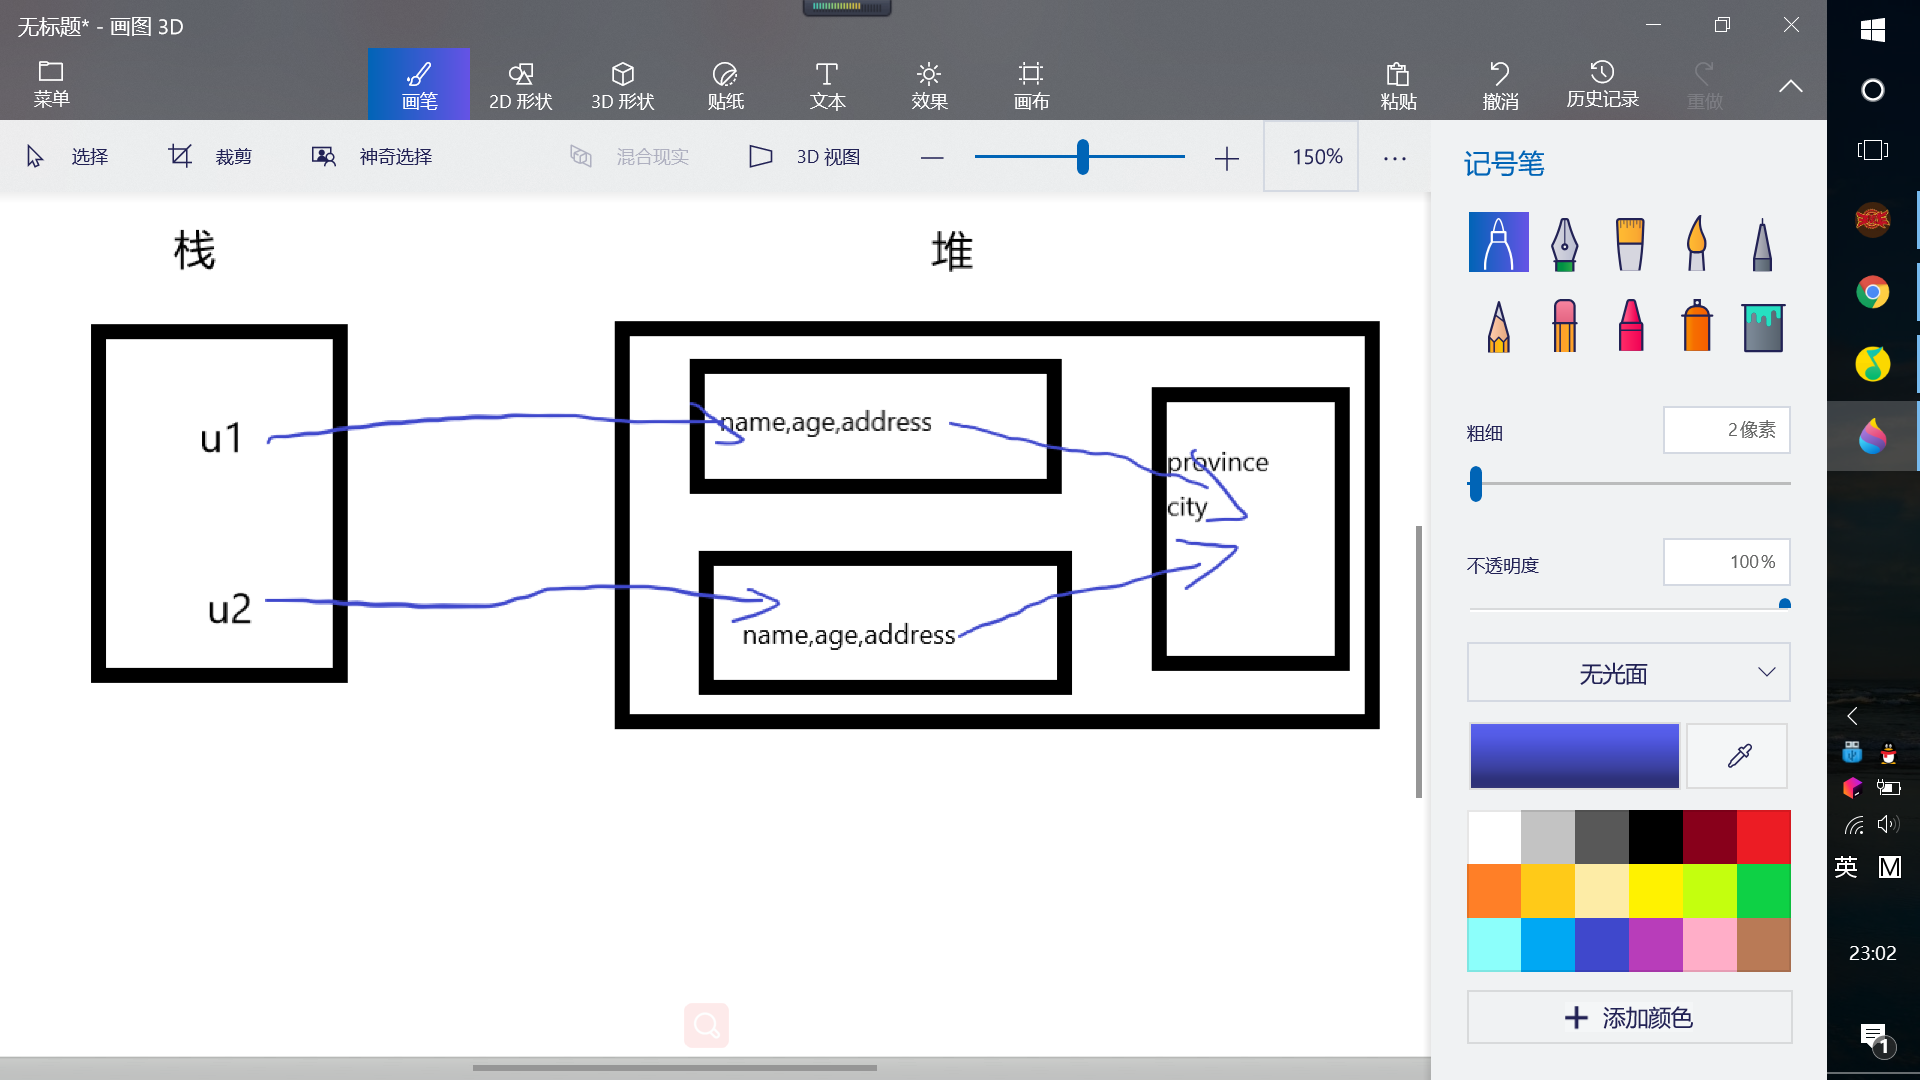Expand the matte material dropdown
Image resolution: width=1920 pixels, height=1080 pixels.
(x=1628, y=673)
